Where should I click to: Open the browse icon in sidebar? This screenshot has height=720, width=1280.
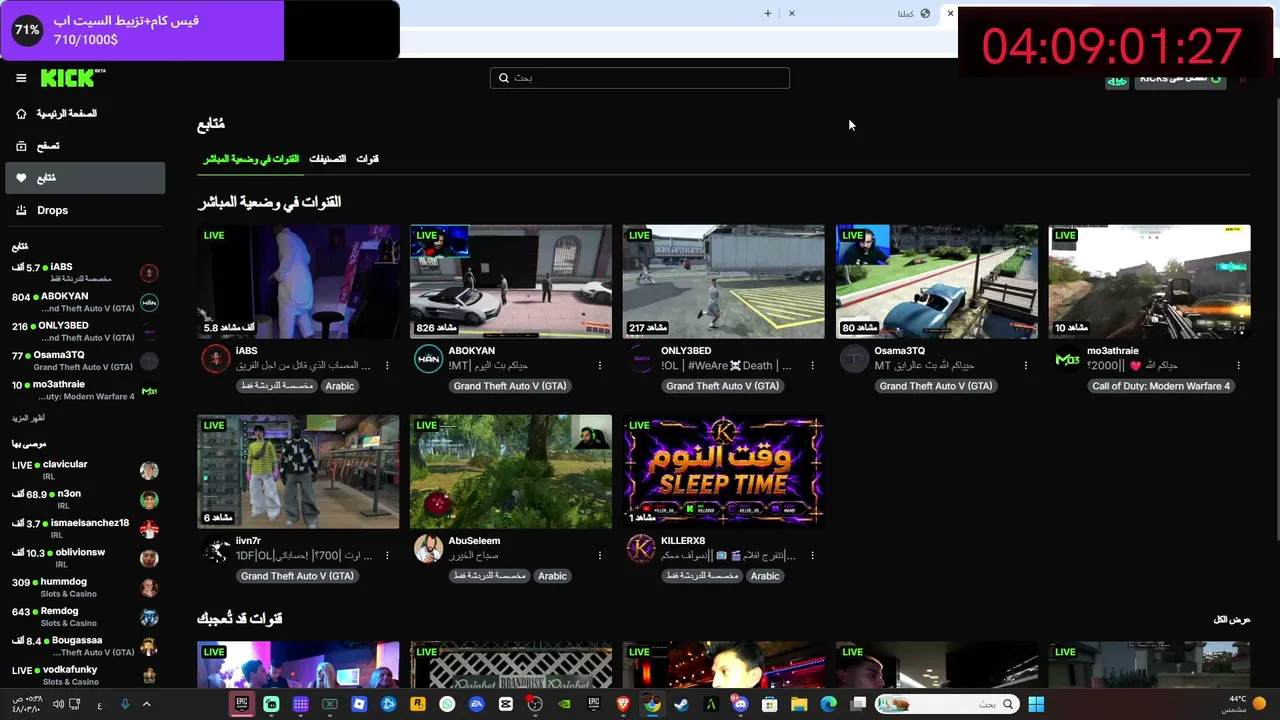click(x=21, y=146)
